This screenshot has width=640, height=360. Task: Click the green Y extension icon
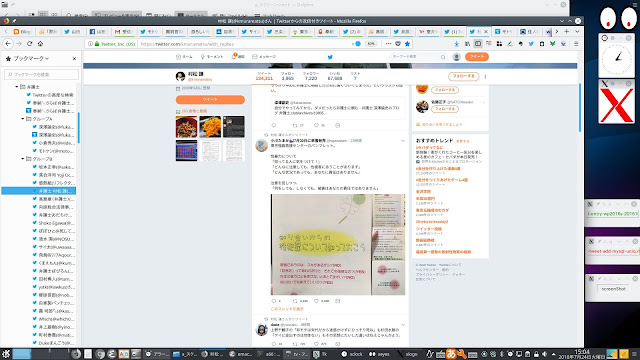coord(552,44)
